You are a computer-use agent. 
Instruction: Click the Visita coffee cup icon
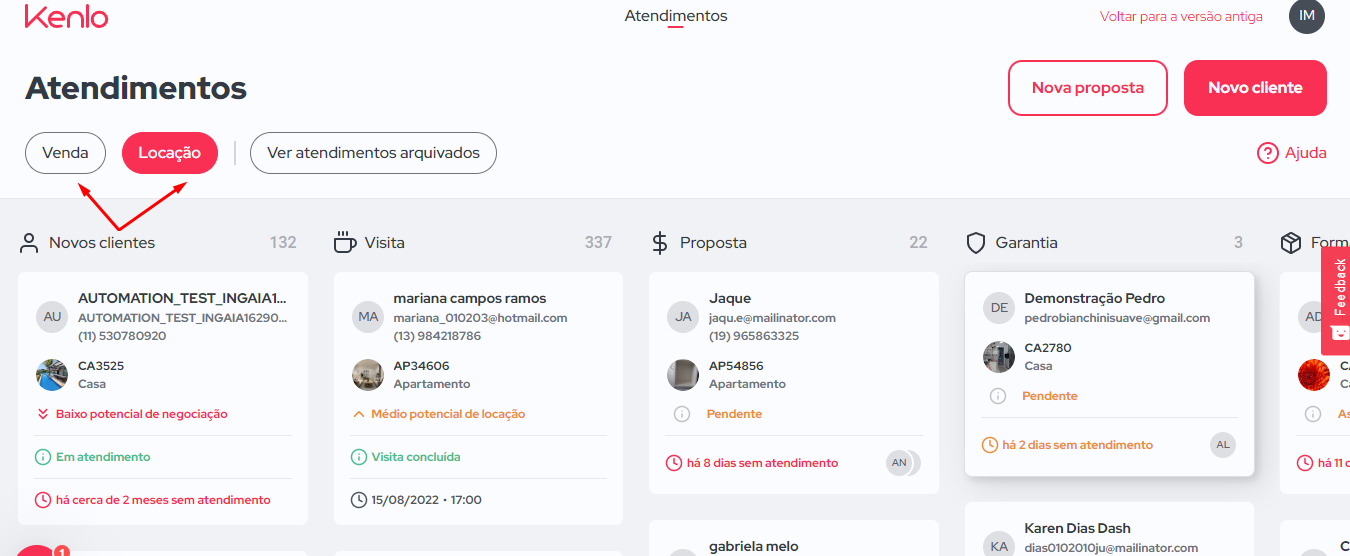click(344, 242)
